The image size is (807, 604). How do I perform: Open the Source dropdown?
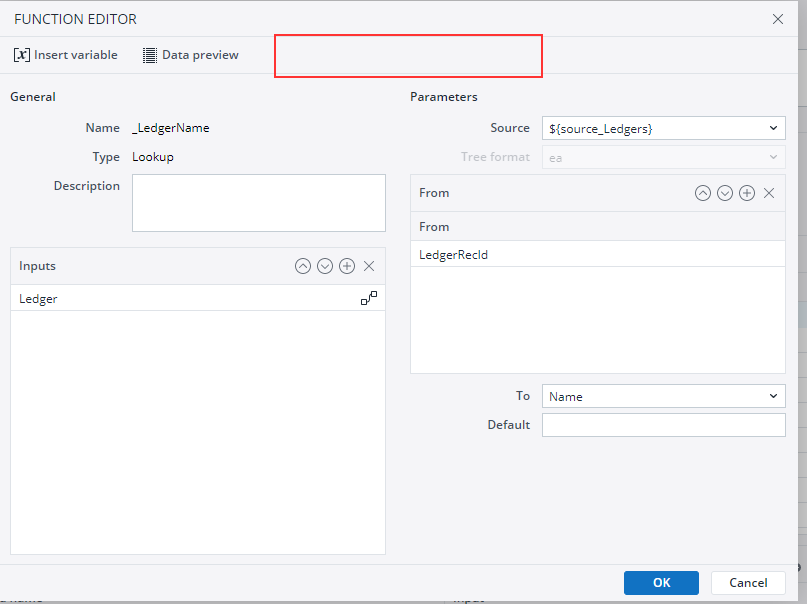tap(663, 128)
